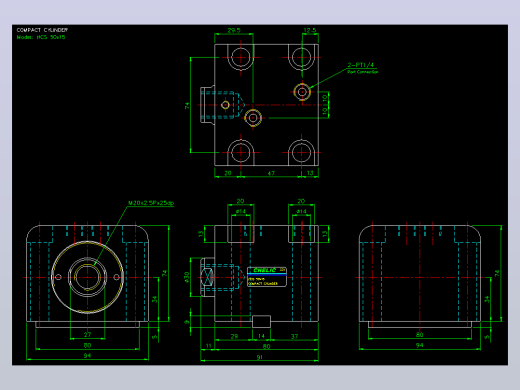The image size is (520, 390).
Task: Click the COMPACT CYLINDER title text
Action: [x=42, y=30]
